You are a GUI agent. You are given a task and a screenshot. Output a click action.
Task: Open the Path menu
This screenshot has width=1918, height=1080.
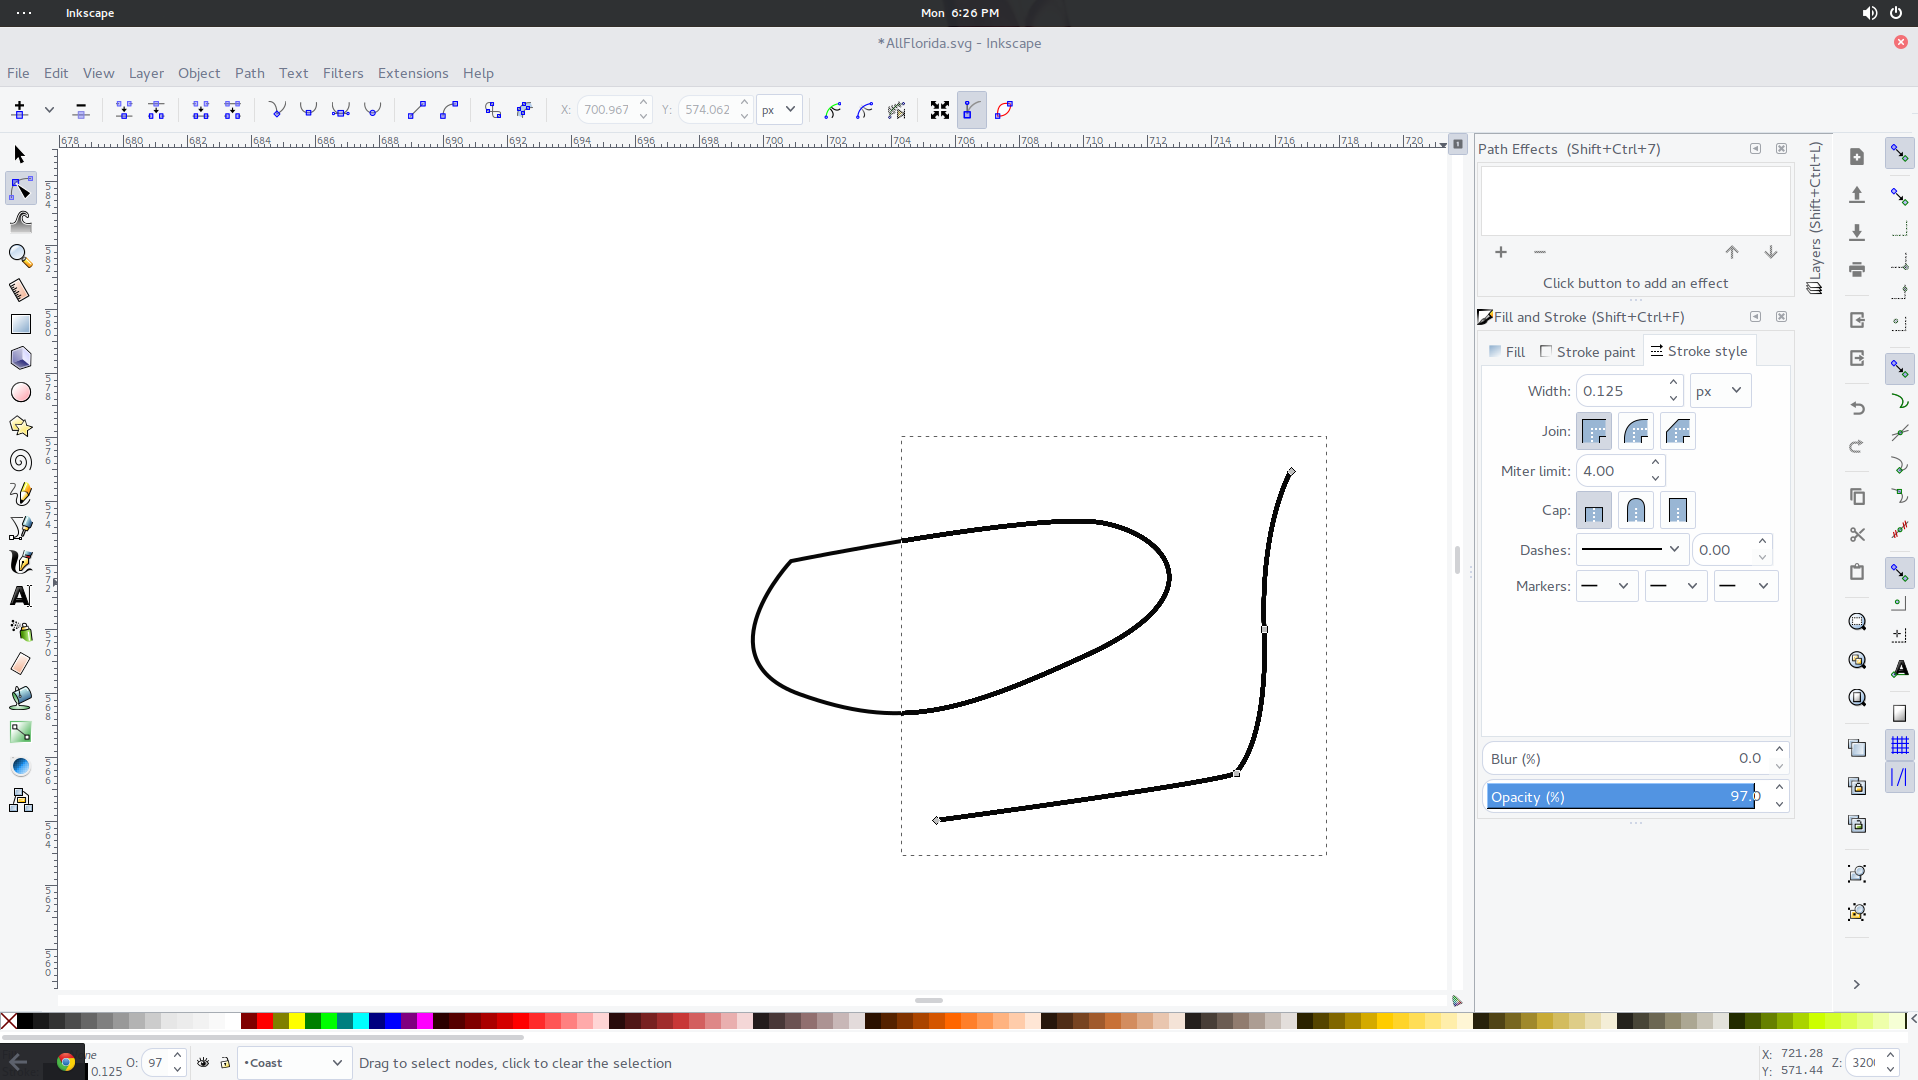249,73
